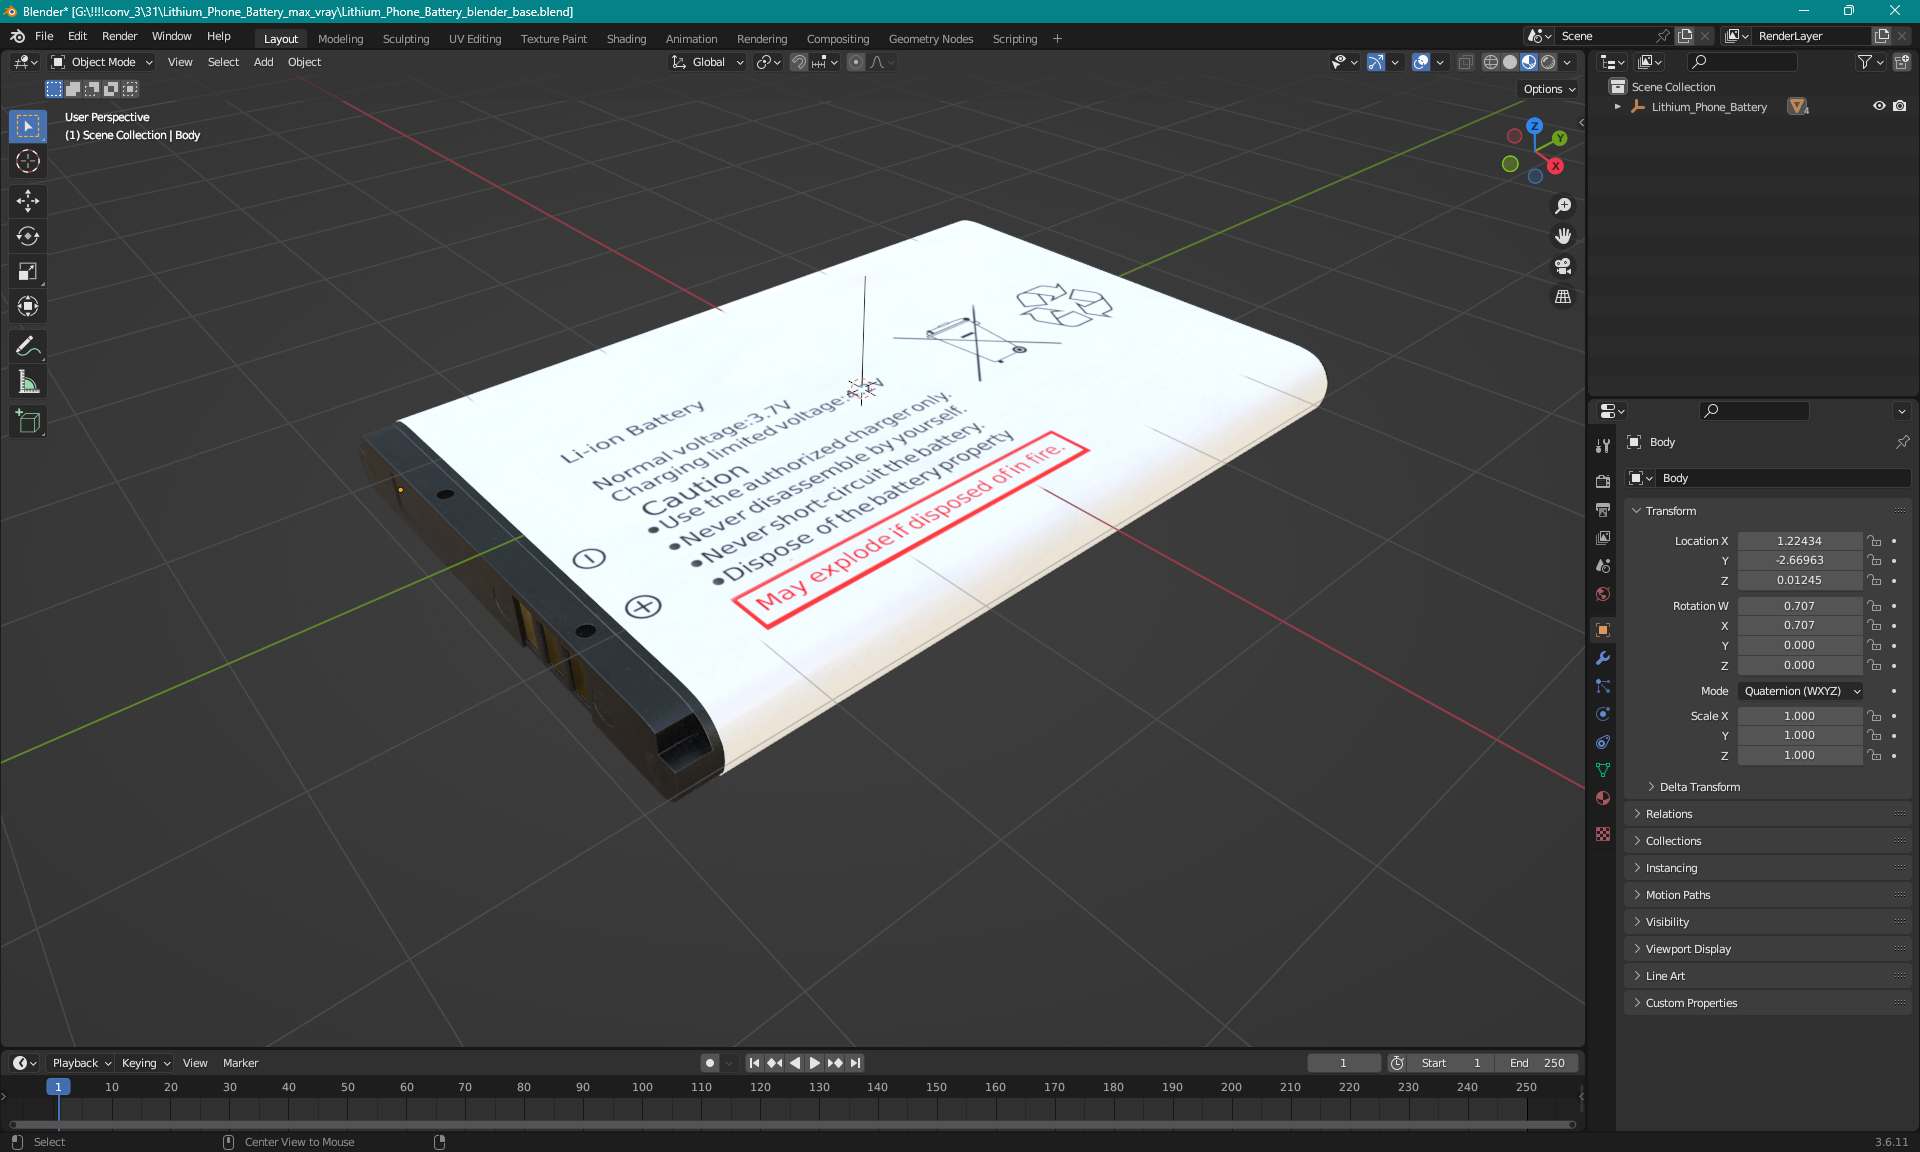Select the Add Cube tool
The height and width of the screenshot is (1152, 1920).
(28, 422)
